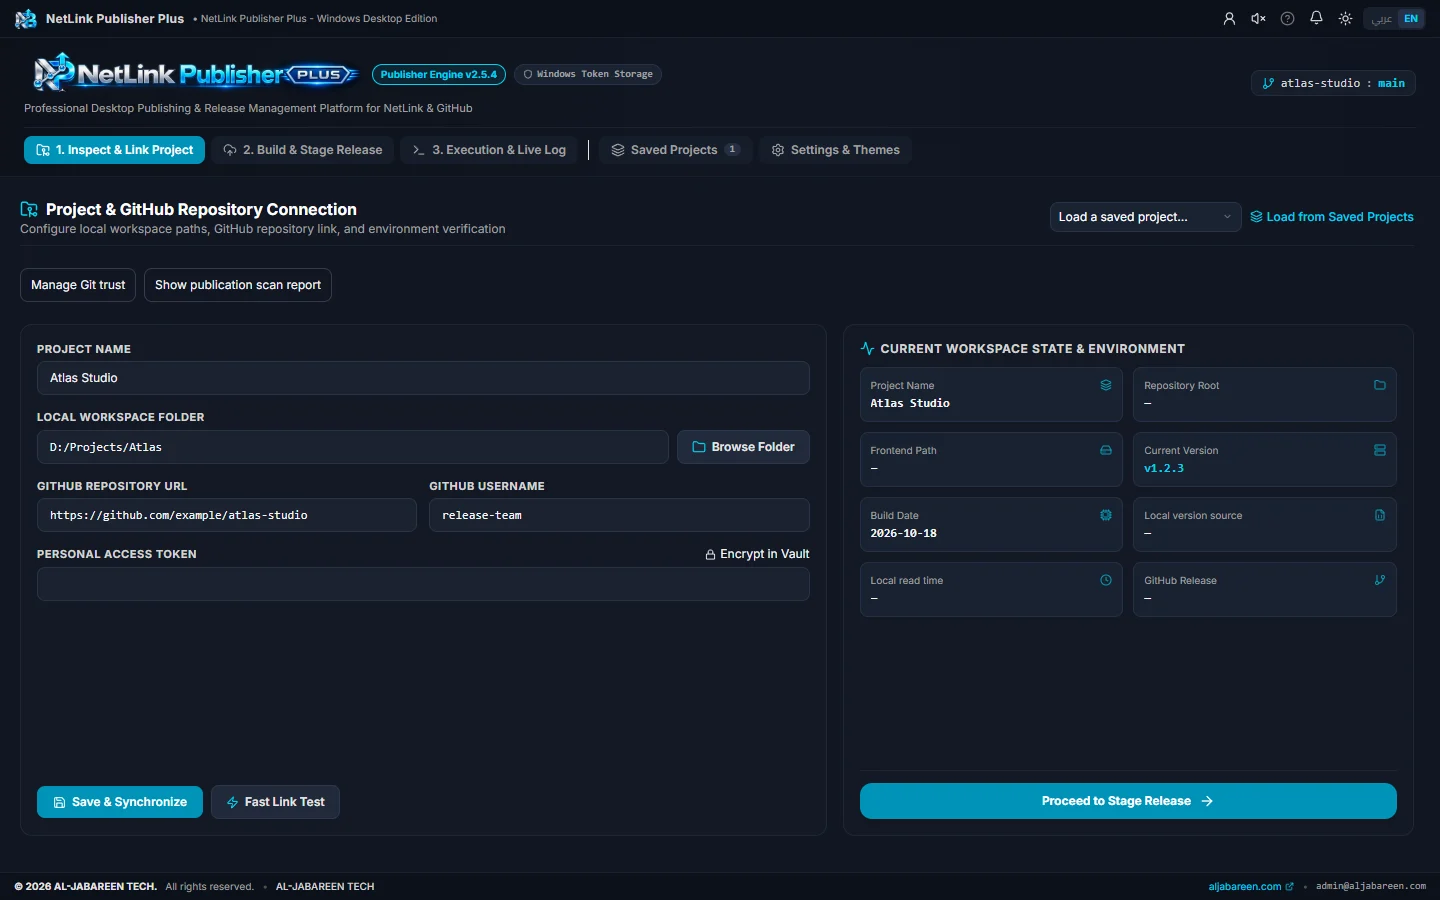Open the aljabareen.com footer link
1440x900 pixels.
point(1251,886)
